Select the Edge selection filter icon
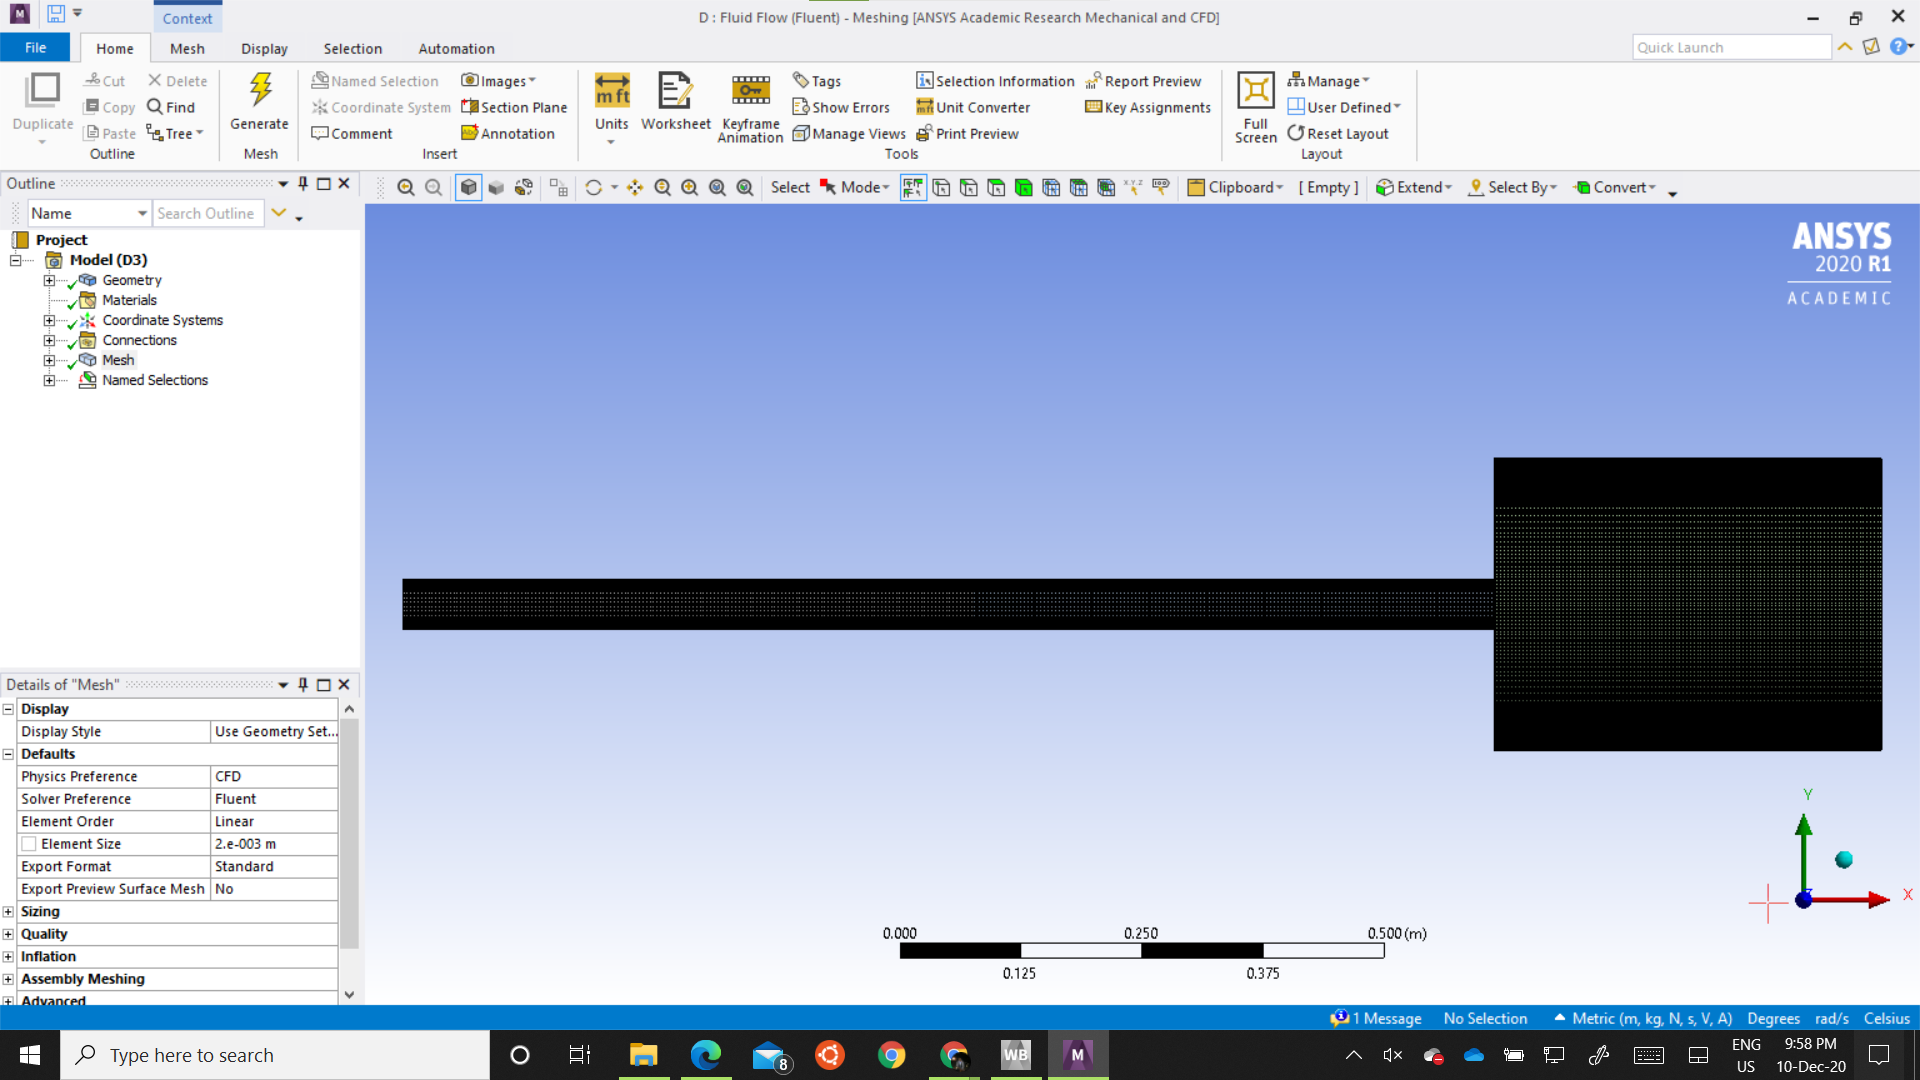The width and height of the screenshot is (1920, 1080). pyautogui.click(x=968, y=187)
